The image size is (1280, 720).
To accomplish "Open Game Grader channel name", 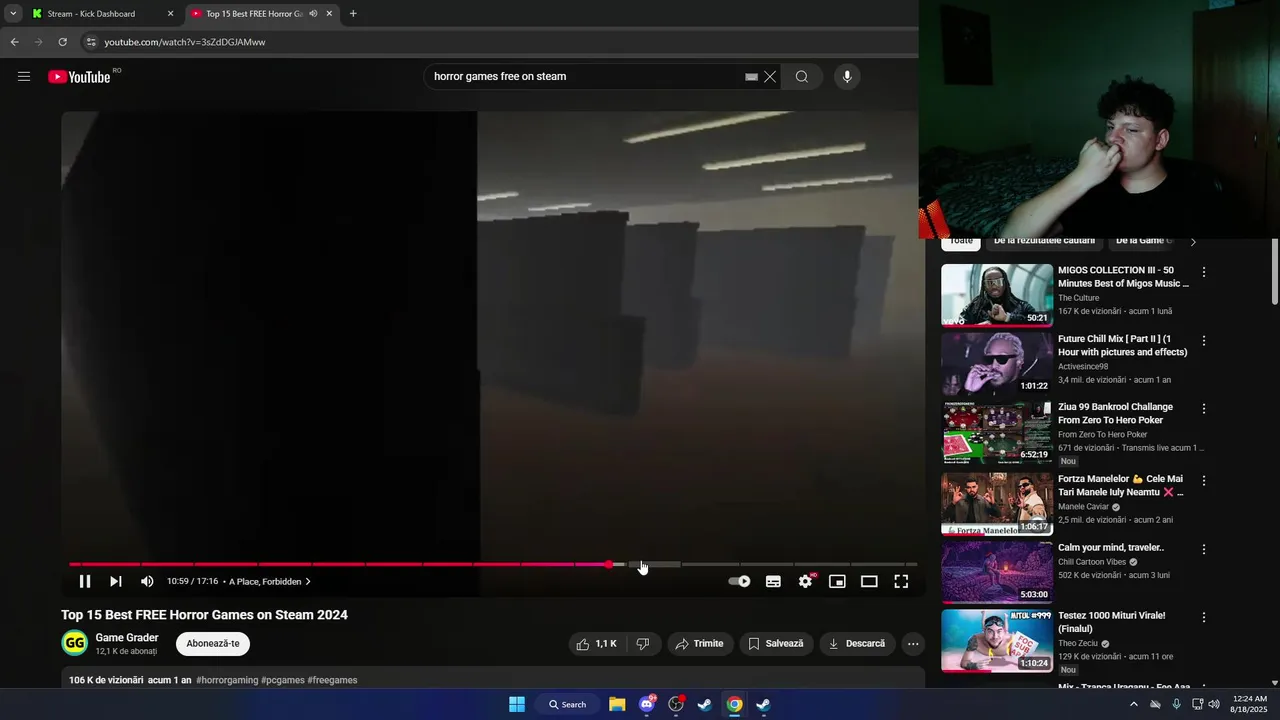I will point(127,638).
